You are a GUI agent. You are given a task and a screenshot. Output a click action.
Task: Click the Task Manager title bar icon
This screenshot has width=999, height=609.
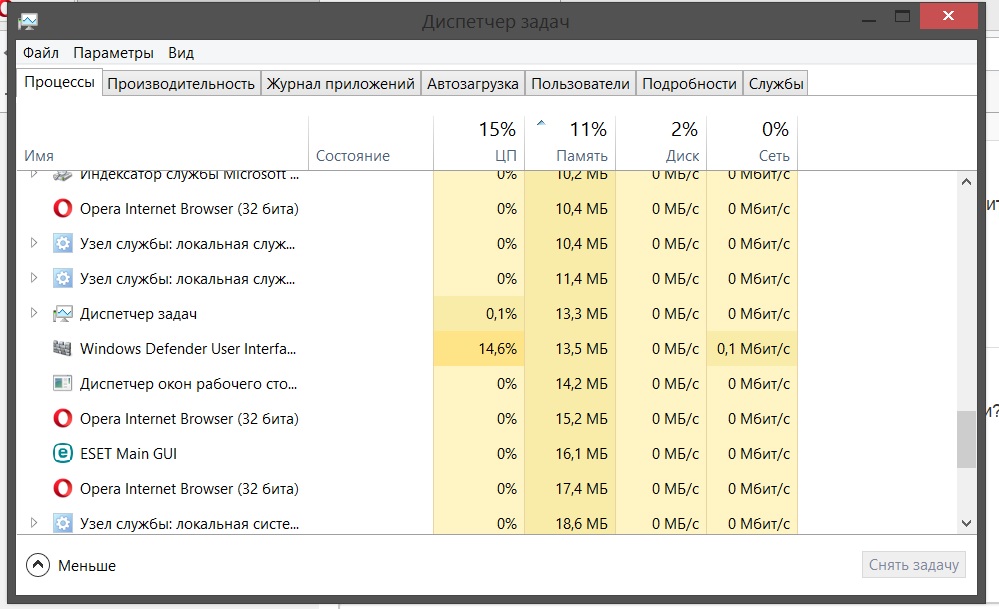(x=28, y=21)
